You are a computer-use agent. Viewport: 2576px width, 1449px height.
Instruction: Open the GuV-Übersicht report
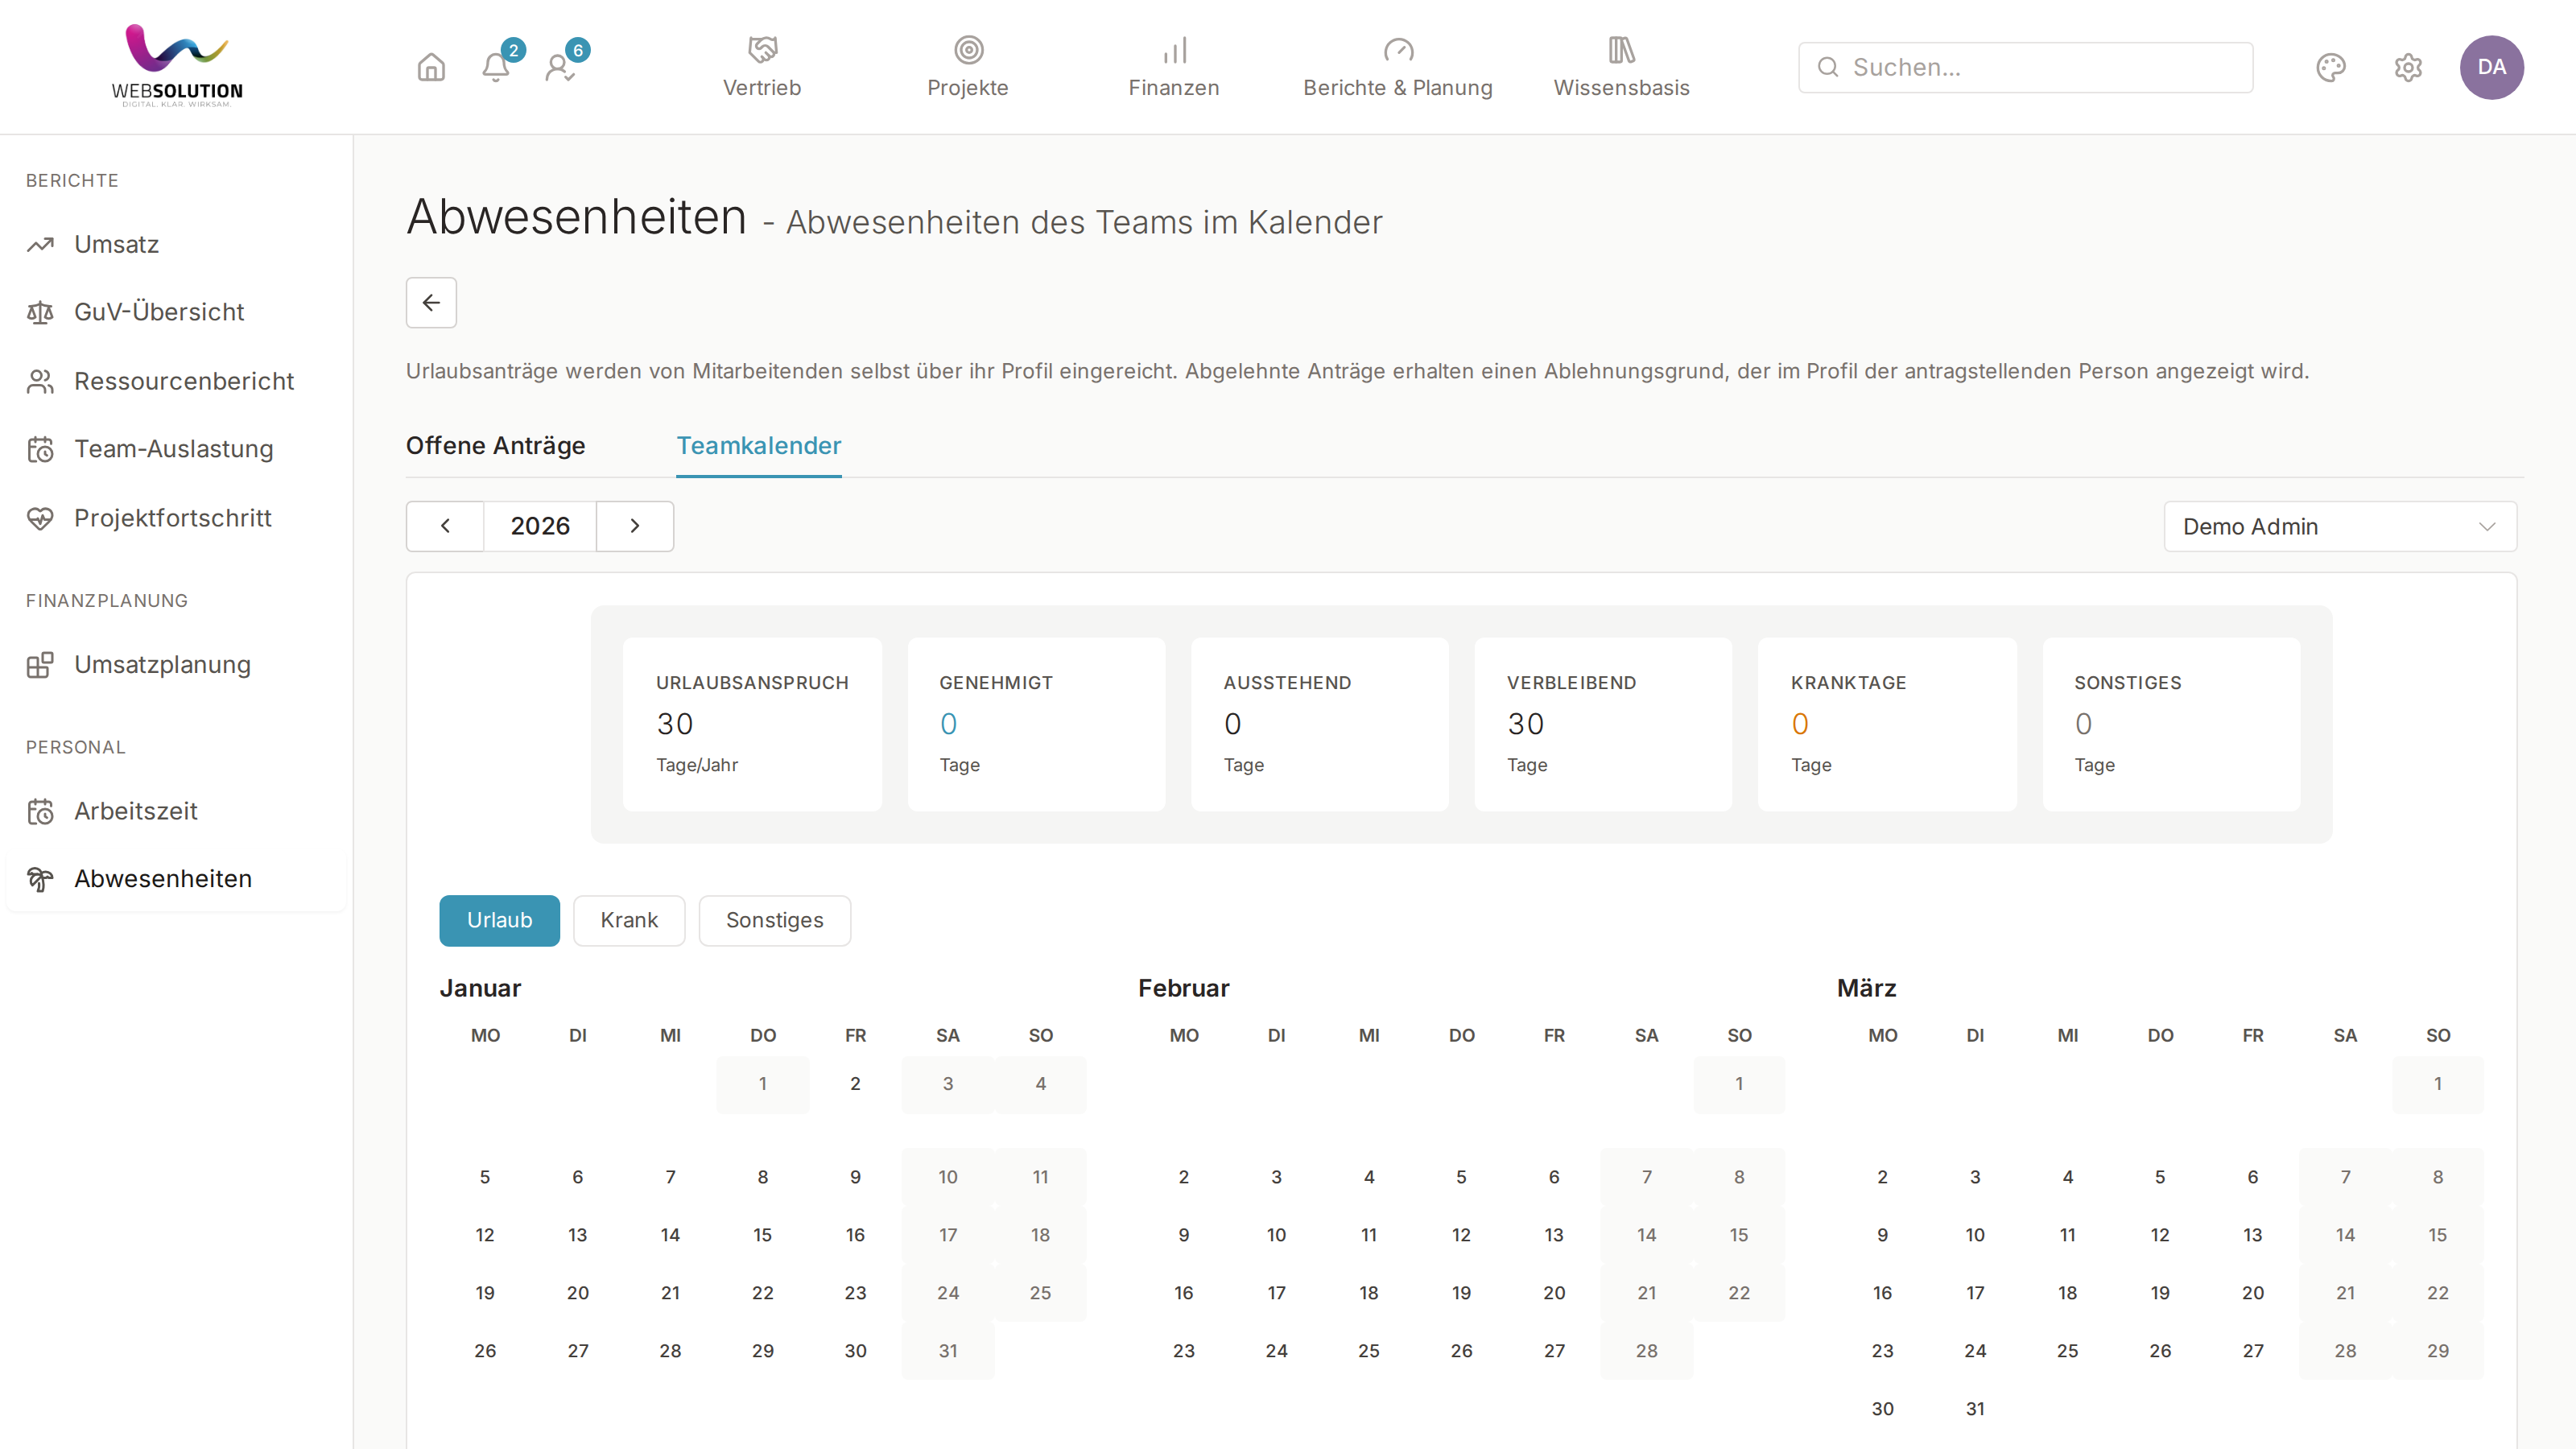pos(177,312)
